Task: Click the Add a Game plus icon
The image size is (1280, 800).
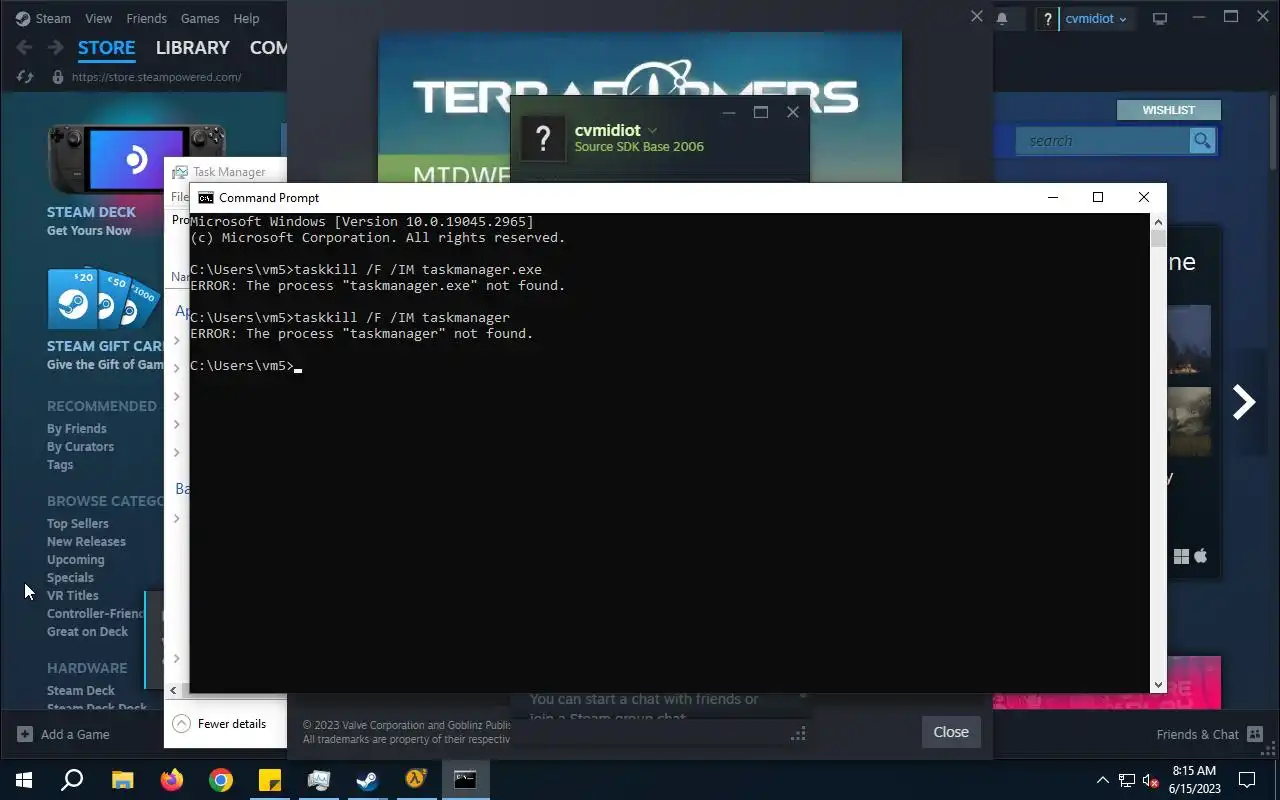Action: (25, 734)
